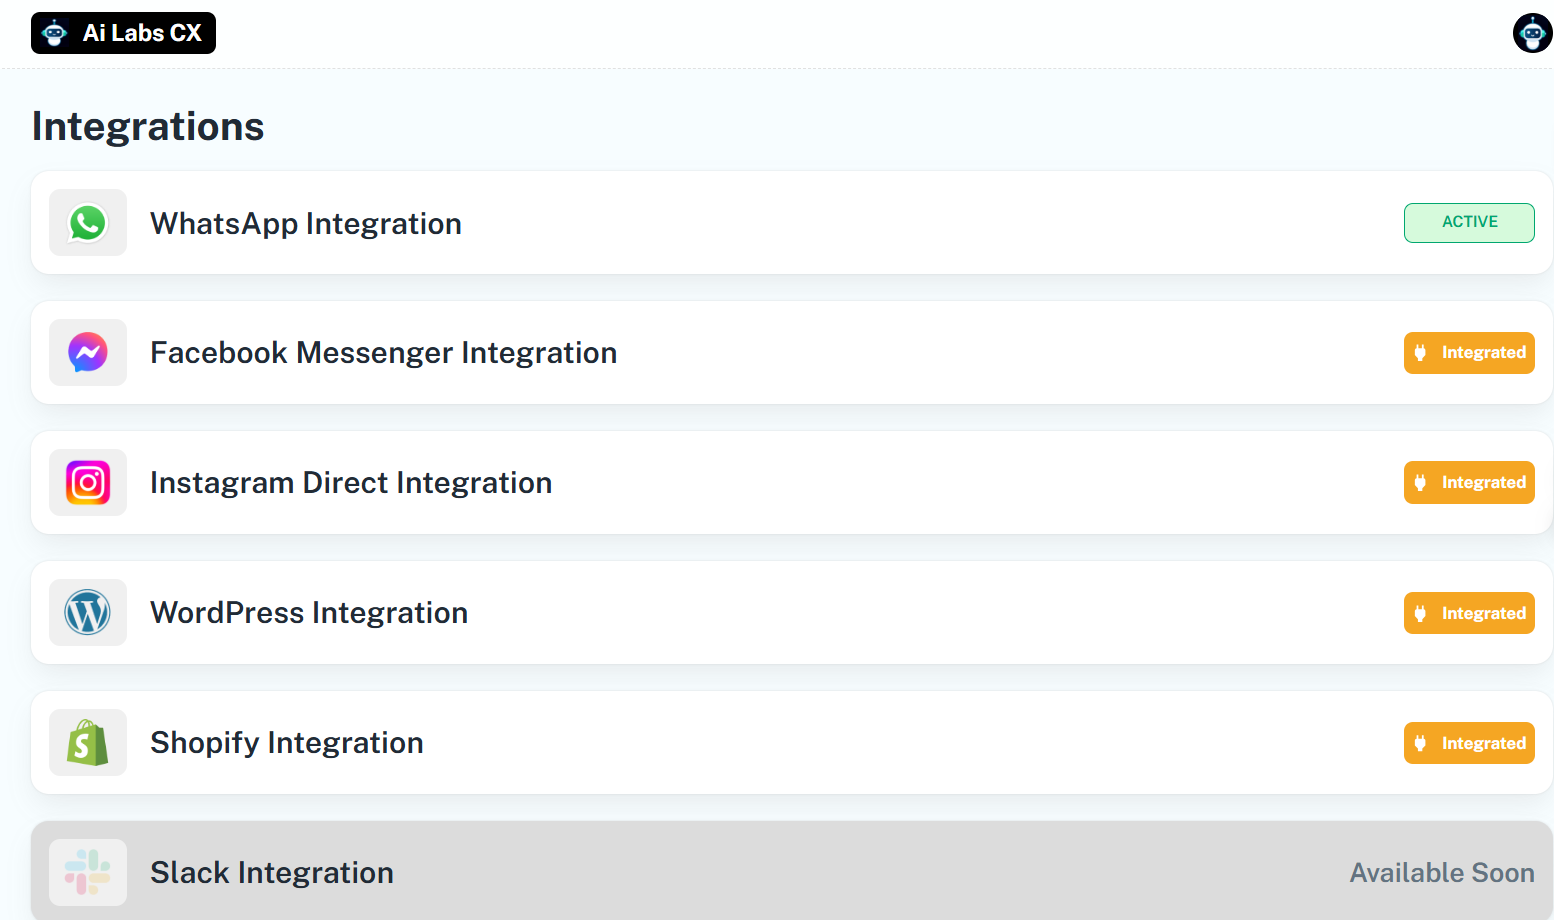This screenshot has height=920, width=1554.
Task: Open the robot avatar profile icon
Action: point(1532,33)
